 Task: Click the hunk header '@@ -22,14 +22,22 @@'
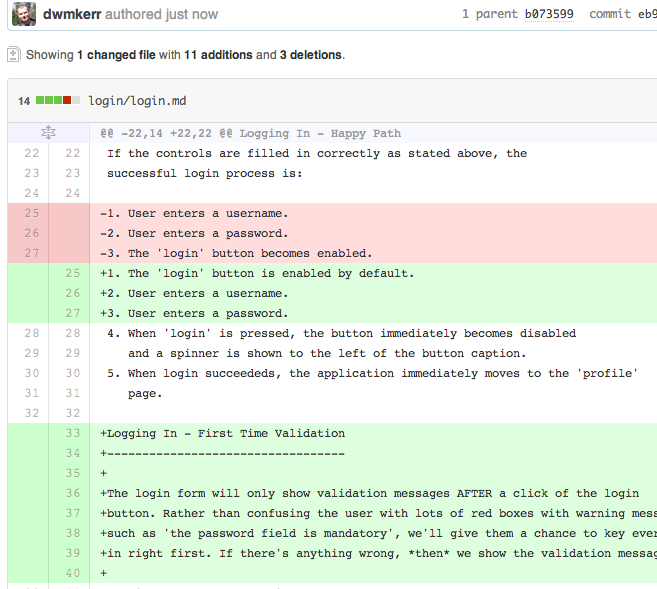pos(167,133)
